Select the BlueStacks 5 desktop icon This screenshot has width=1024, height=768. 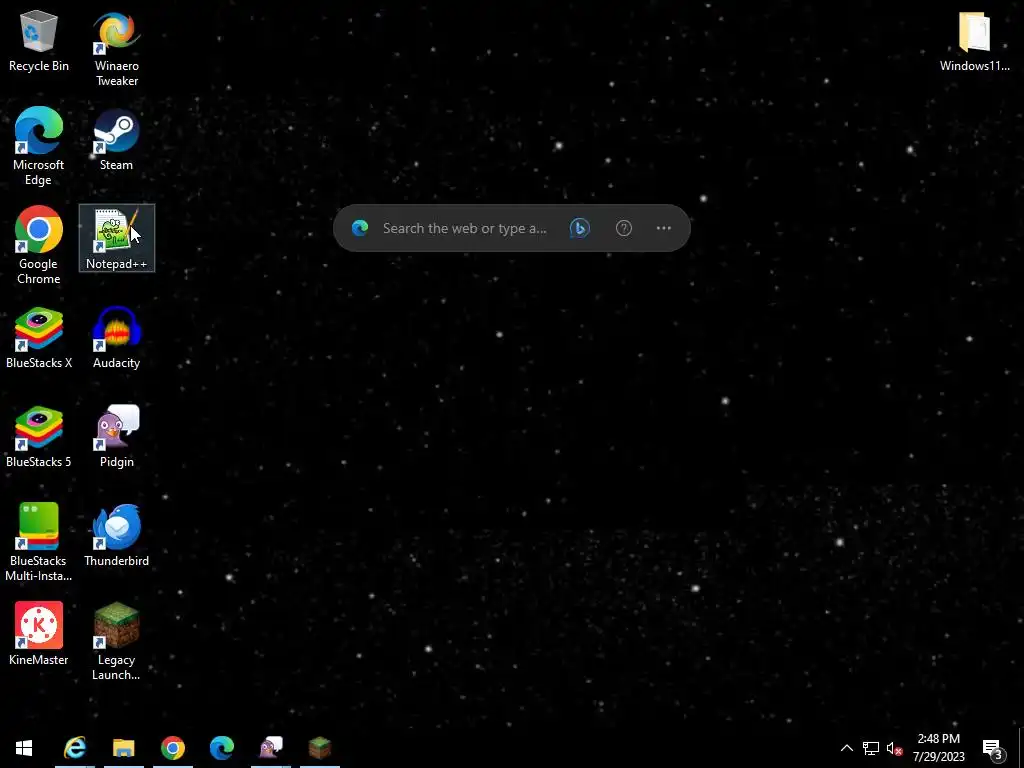coord(39,437)
